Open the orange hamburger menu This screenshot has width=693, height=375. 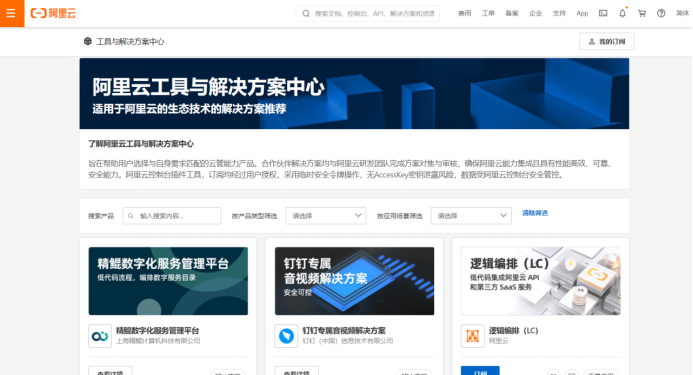(12, 13)
